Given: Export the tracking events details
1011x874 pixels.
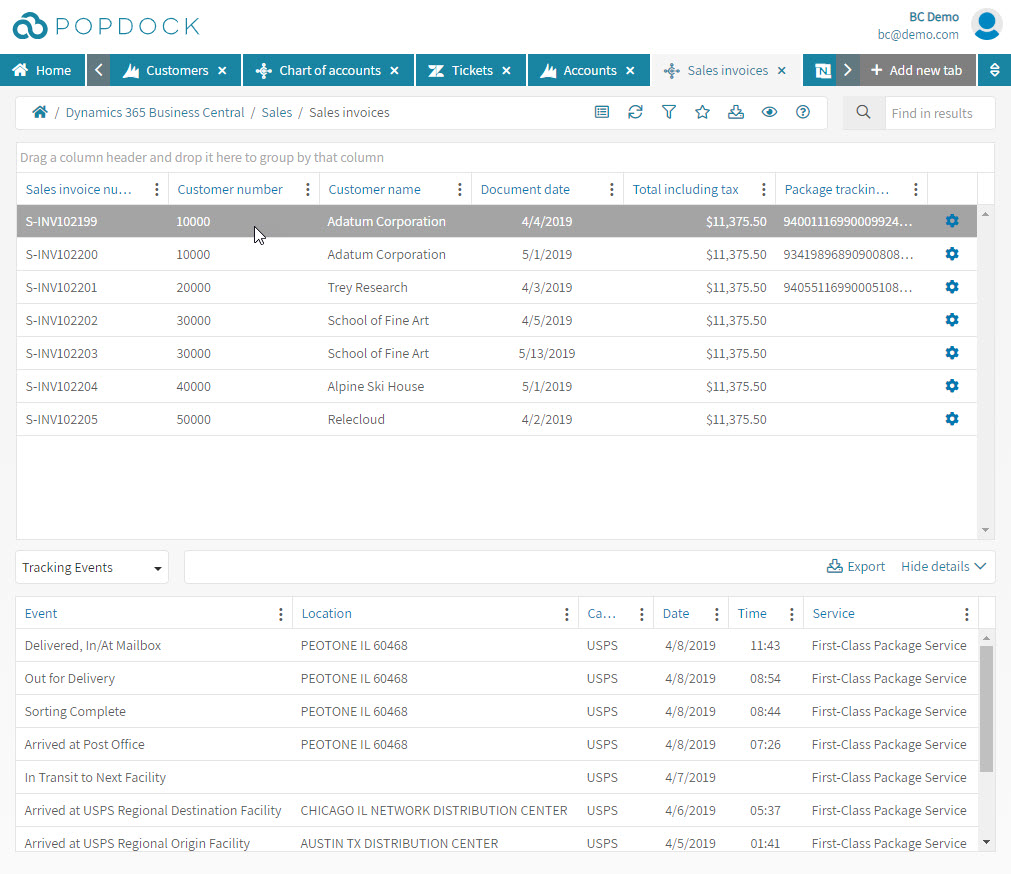Looking at the screenshot, I should click(x=856, y=567).
